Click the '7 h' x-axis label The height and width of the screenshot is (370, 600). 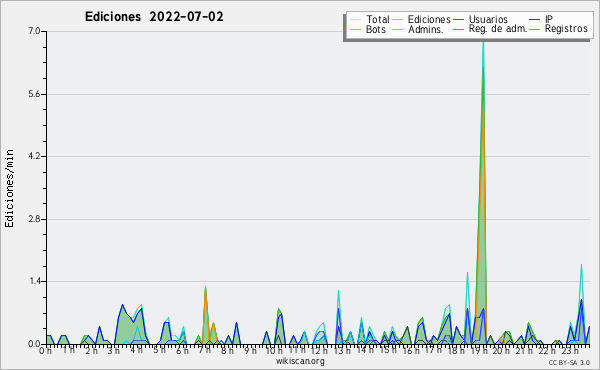pyautogui.click(x=204, y=350)
